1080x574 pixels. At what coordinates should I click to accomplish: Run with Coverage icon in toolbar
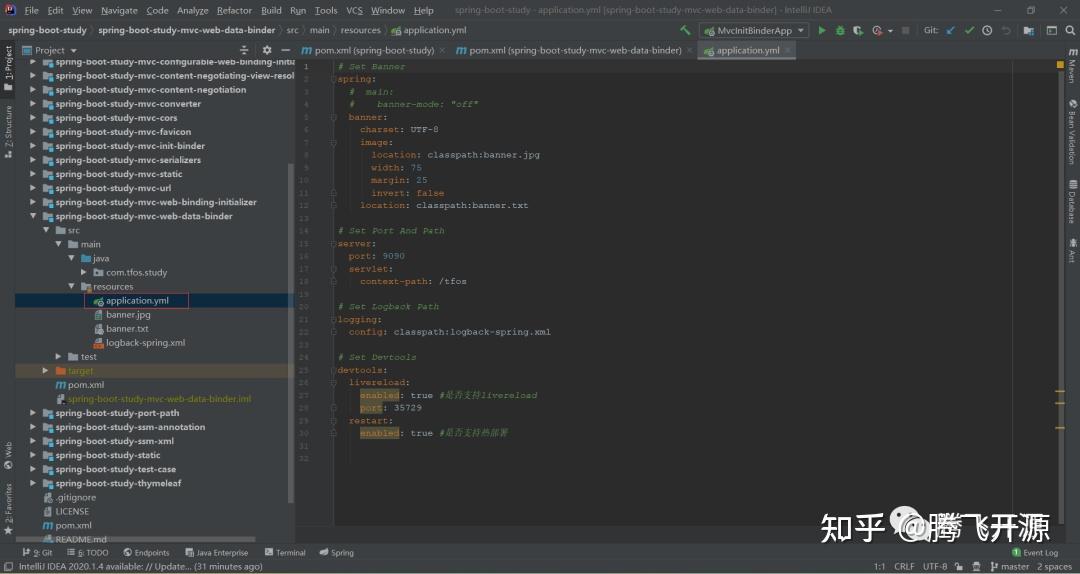[858, 30]
